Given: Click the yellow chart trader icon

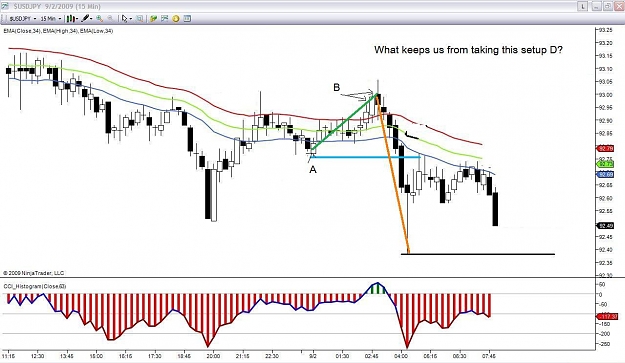Looking at the screenshot, I should click(176, 19).
